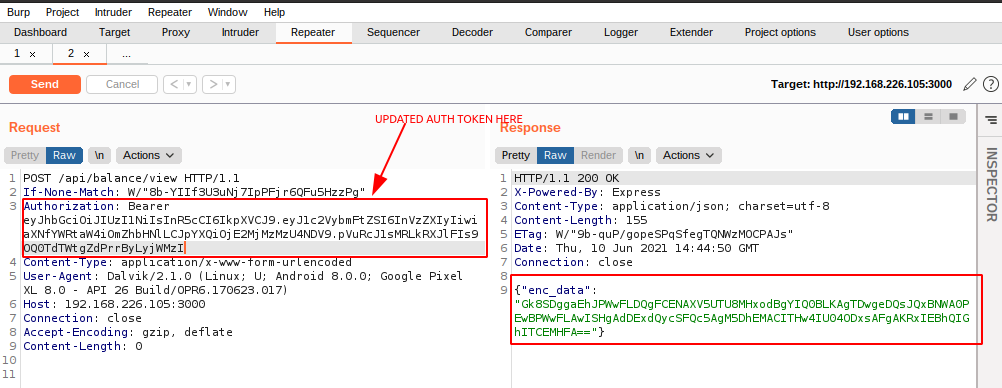Click the response Content-Length: 155 line
This screenshot has height=388, width=1002.
(x=580, y=220)
